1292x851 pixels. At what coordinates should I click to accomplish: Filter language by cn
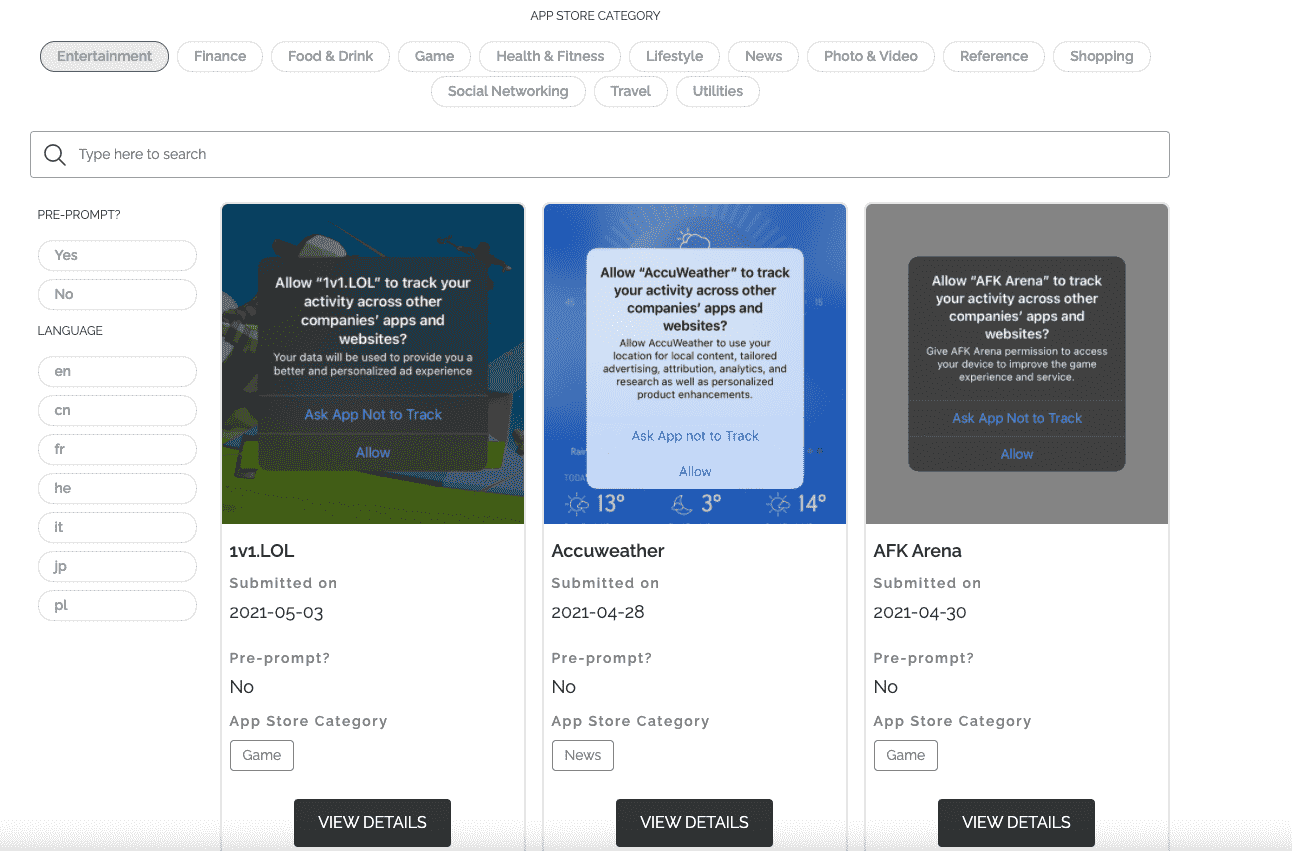pos(117,410)
